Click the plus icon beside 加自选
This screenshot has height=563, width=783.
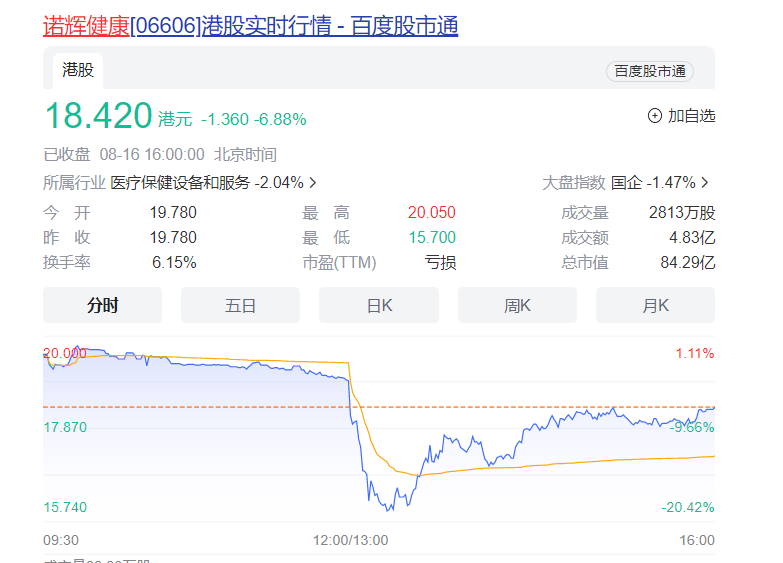pyautogui.click(x=655, y=116)
